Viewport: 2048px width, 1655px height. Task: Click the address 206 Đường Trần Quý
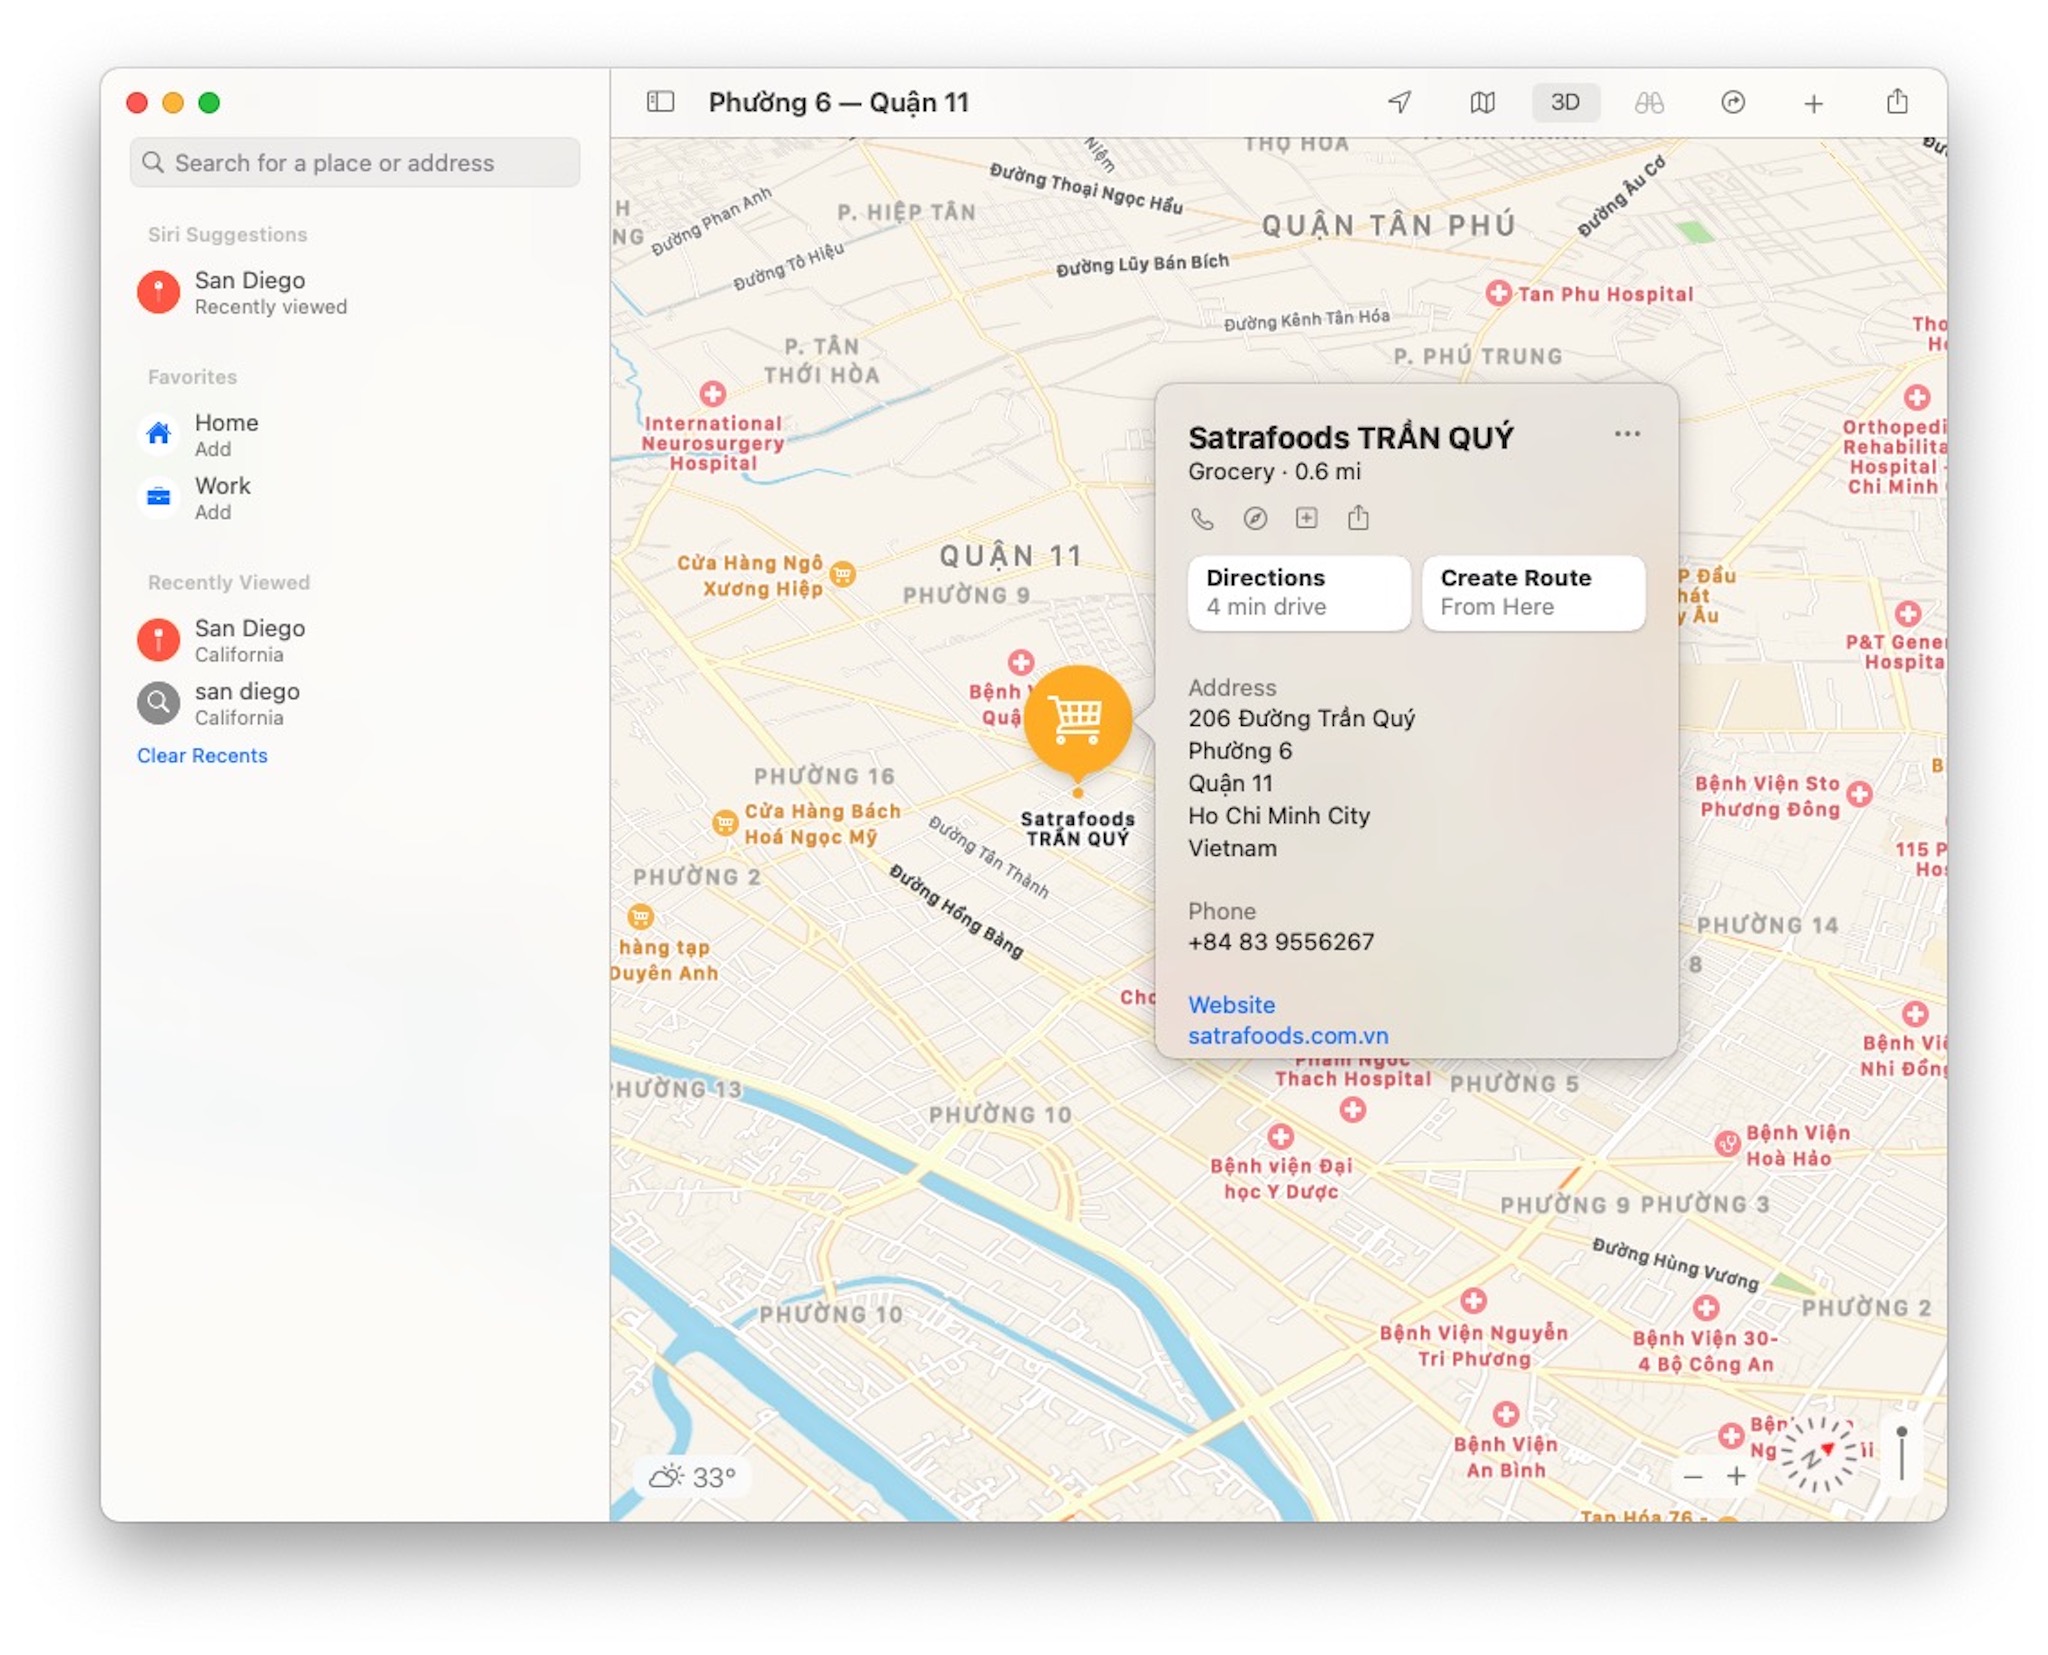tap(1301, 718)
